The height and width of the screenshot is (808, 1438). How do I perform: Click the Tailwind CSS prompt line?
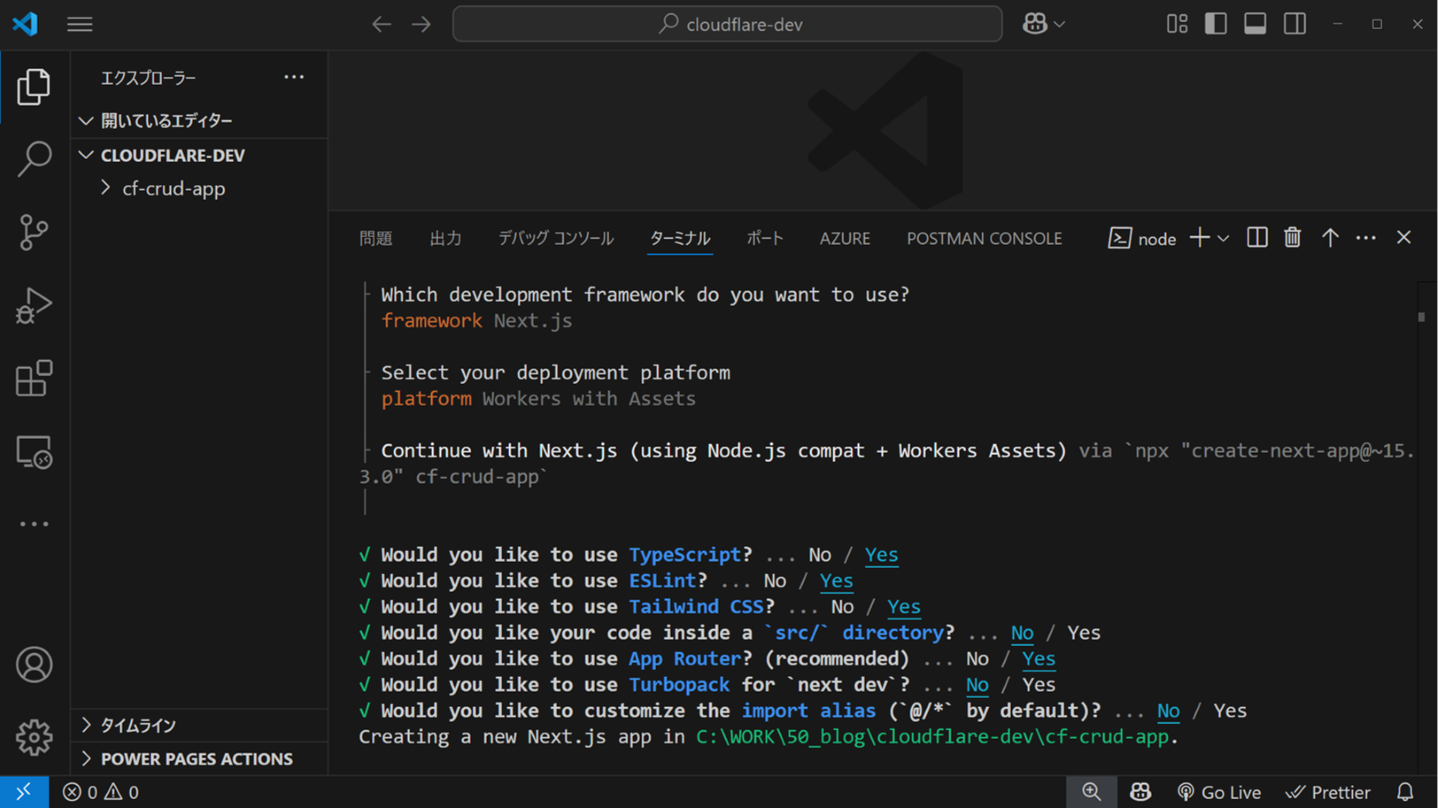[640, 607]
